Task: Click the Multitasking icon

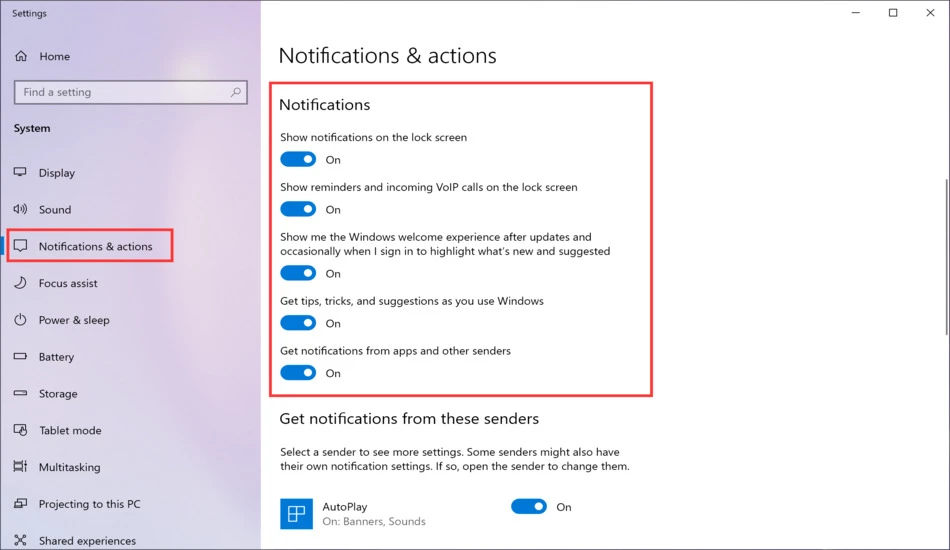Action: click(x=20, y=466)
